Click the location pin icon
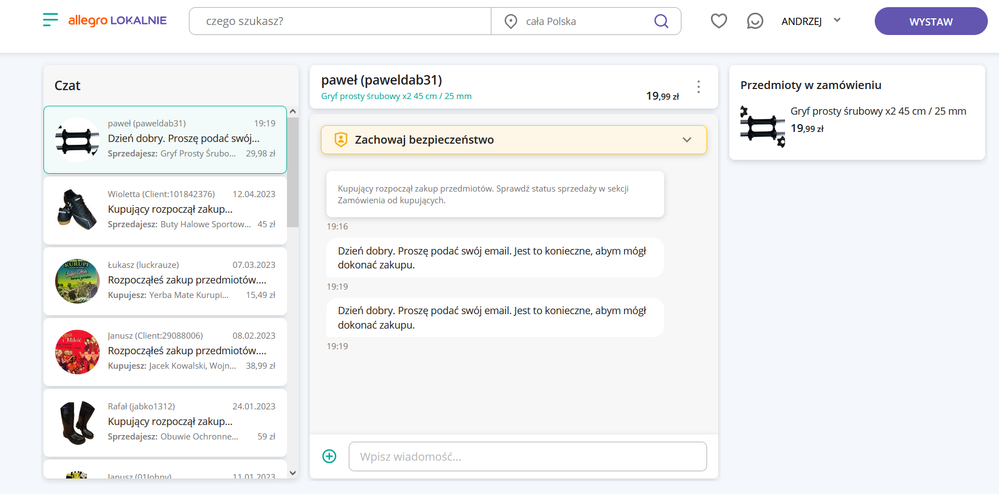 tap(511, 21)
